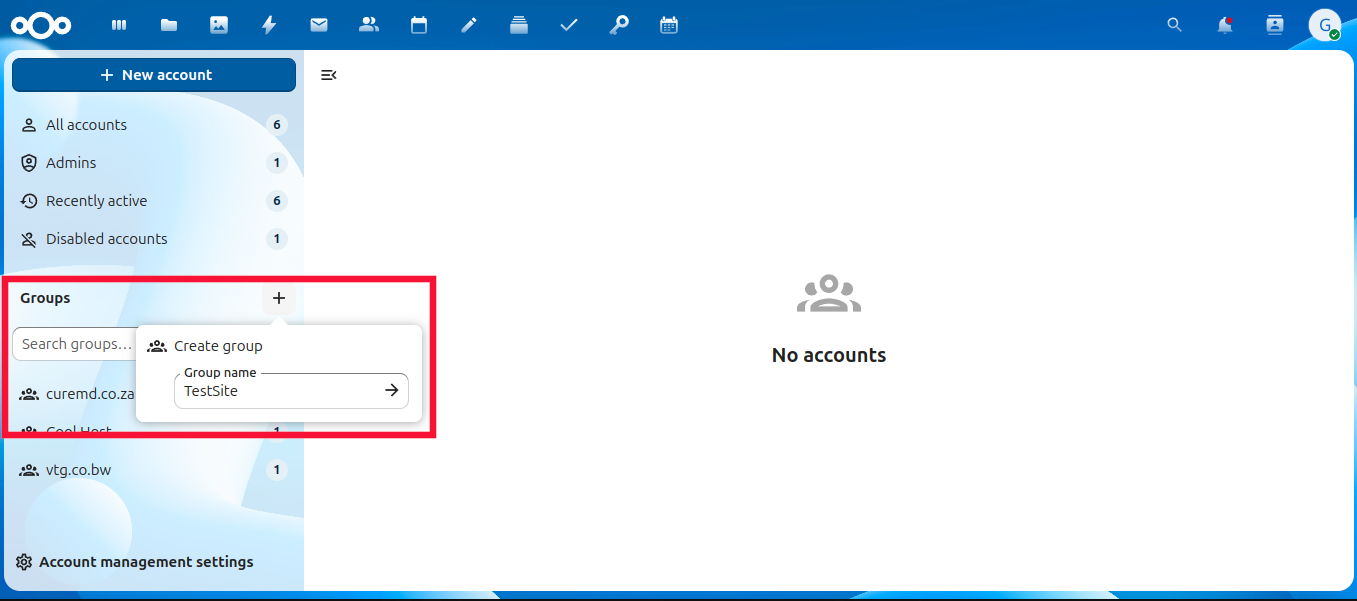Screen dimensions: 1357x601
Task: Open the user avatar menu
Action: pos(1325,25)
